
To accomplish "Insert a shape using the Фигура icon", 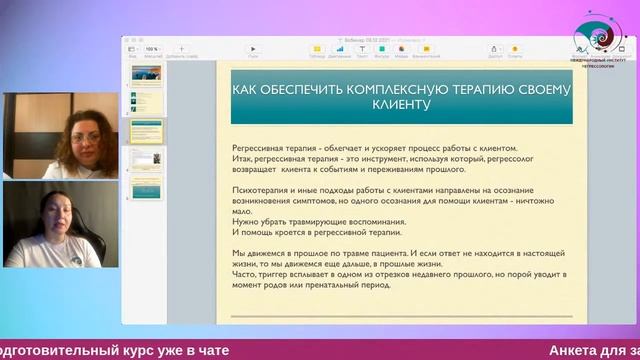I will click(x=382, y=49).
